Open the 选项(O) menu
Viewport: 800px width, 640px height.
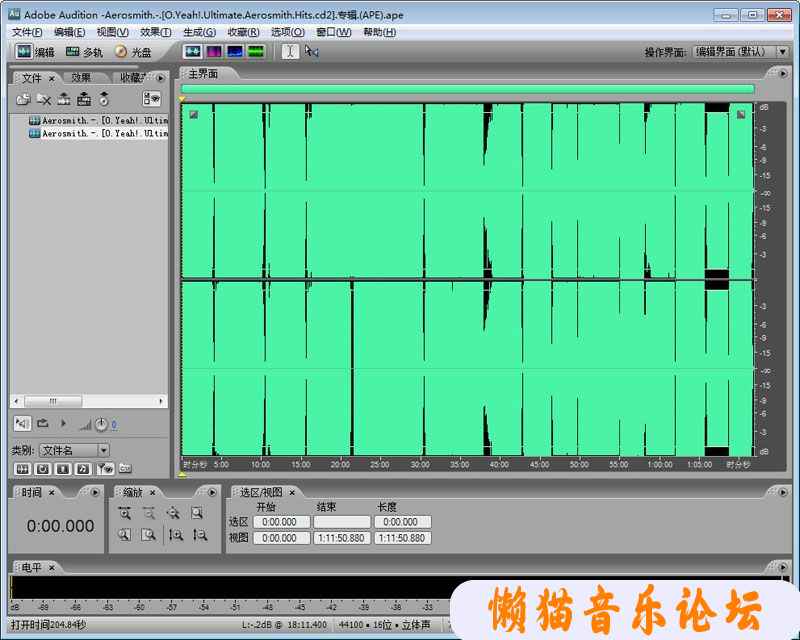coord(288,32)
